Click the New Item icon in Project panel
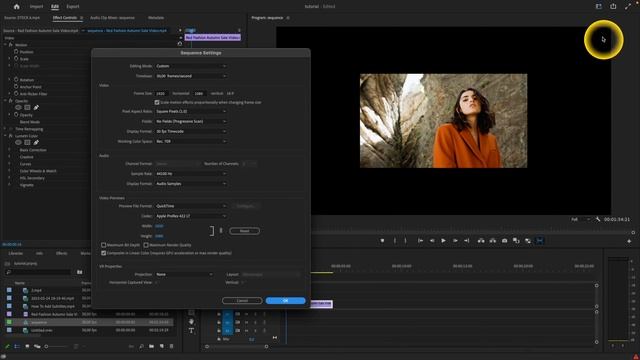 162,347
